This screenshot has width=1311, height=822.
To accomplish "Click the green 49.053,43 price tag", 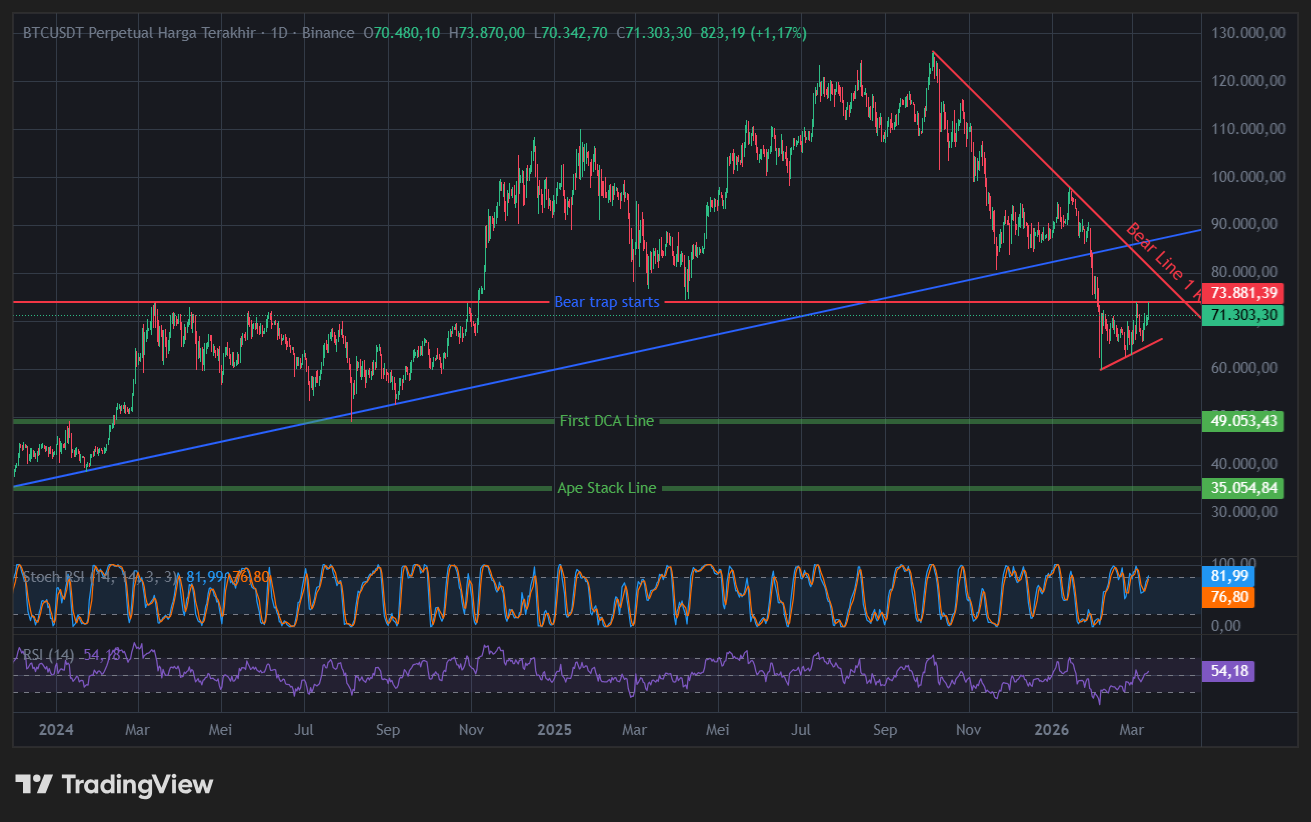I will point(1241,421).
